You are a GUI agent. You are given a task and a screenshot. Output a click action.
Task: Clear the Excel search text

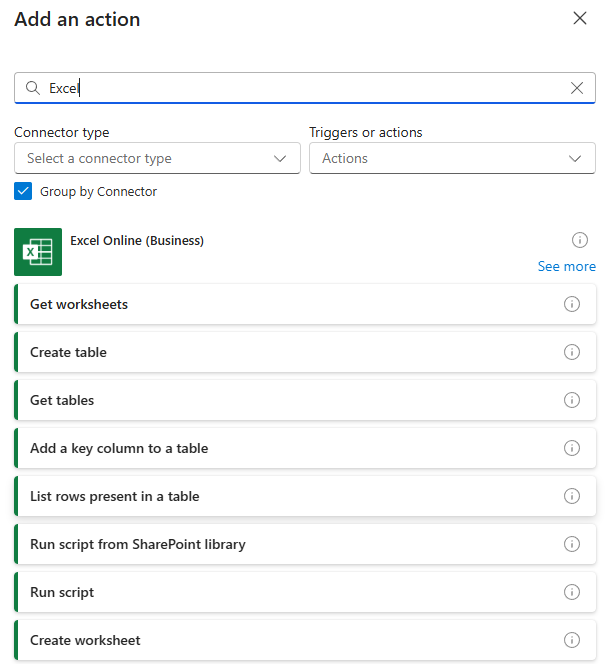[x=577, y=88]
